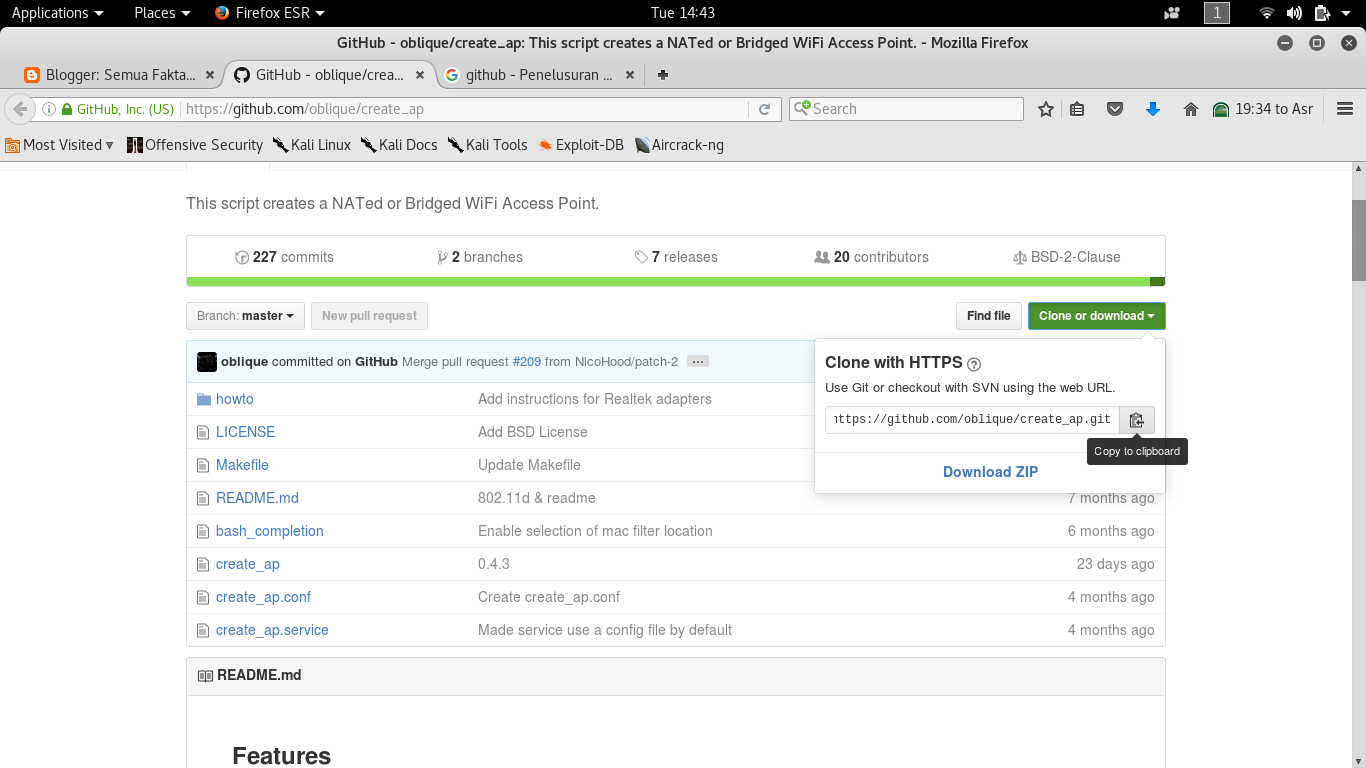Image resolution: width=1366 pixels, height=768 pixels.
Task: Open the howto folder
Action: [235, 399]
